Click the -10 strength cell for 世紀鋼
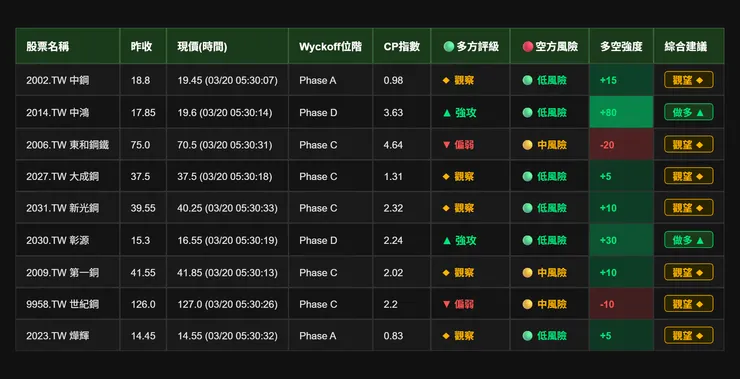Screen dimensions: 740x379 coord(622,304)
